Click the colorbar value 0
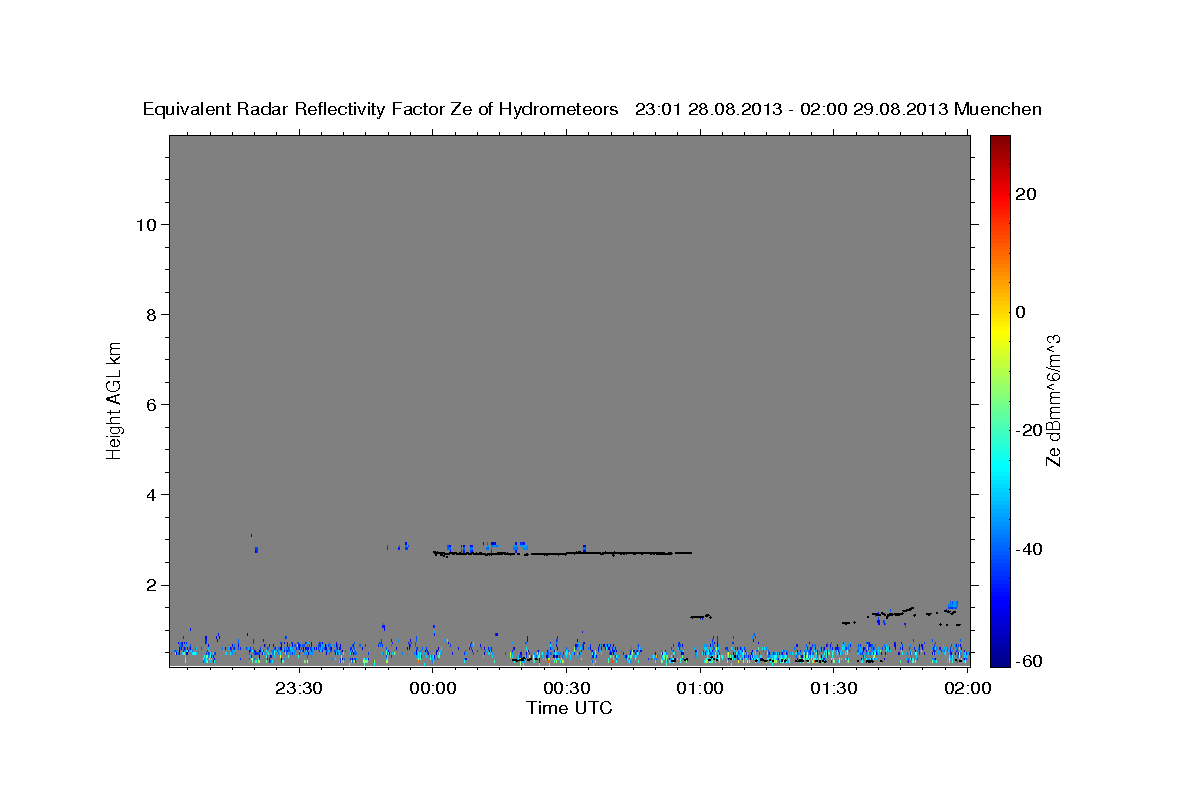The width and height of the screenshot is (1200, 800). [x=1021, y=312]
